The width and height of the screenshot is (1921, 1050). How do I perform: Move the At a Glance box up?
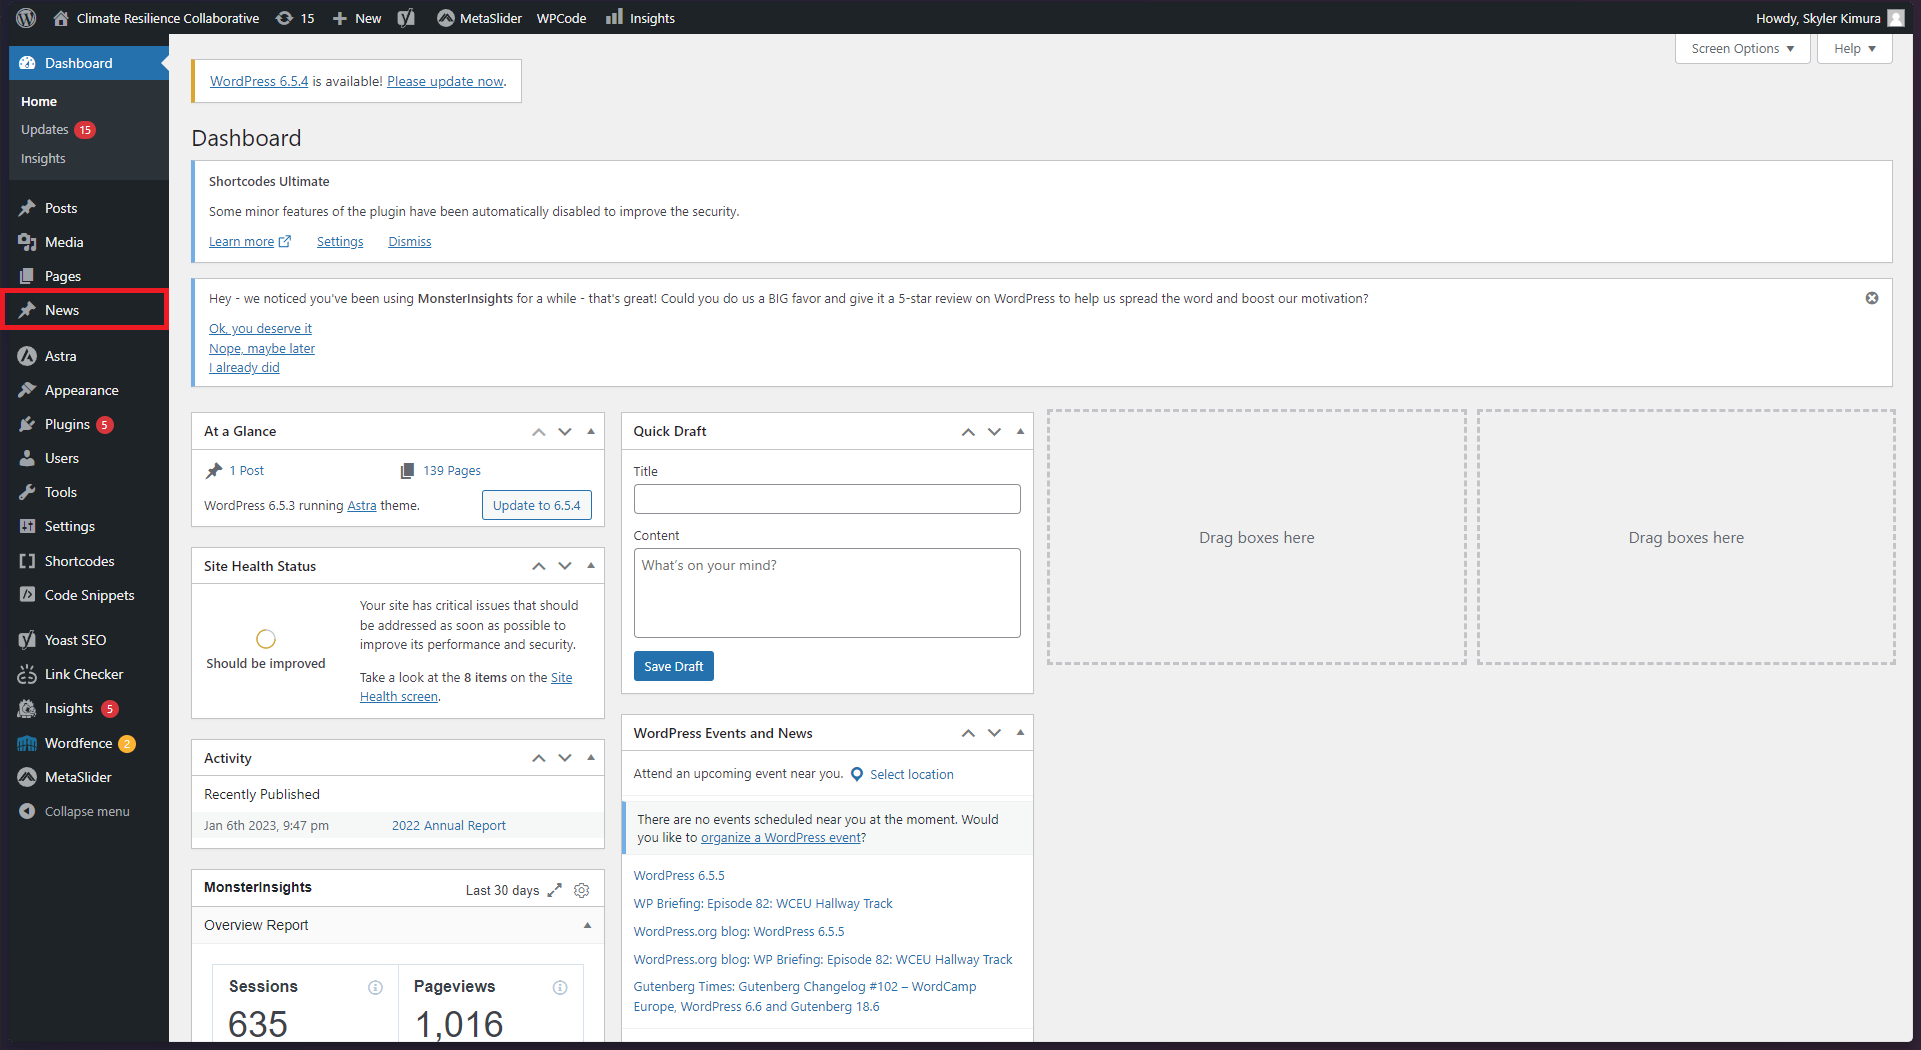tap(539, 431)
